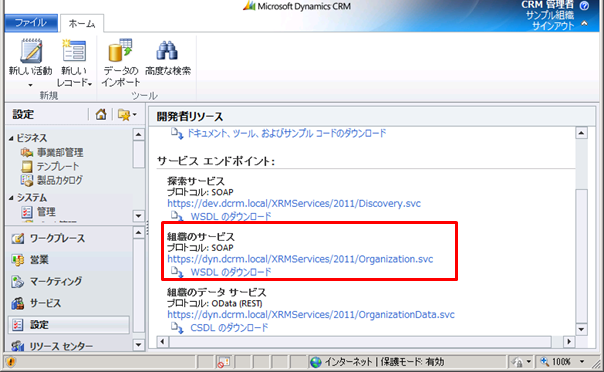
Task: Open the OrganizationData.svc URL link
Action: point(311,315)
